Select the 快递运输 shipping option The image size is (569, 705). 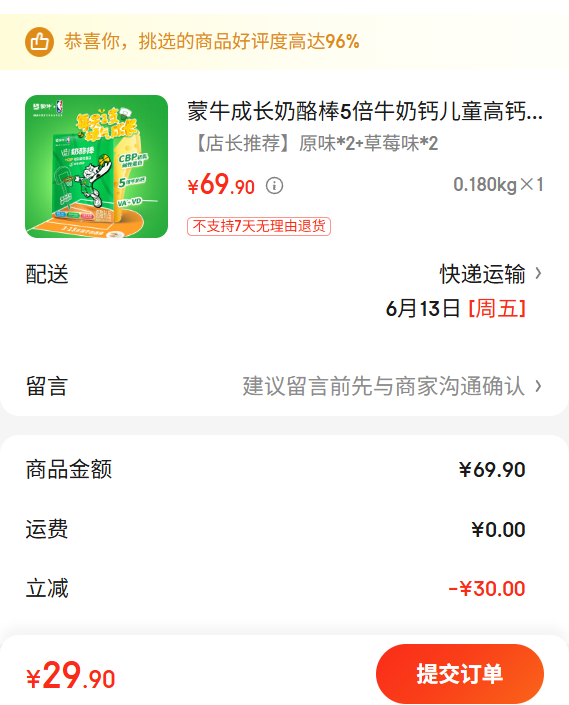click(x=482, y=274)
